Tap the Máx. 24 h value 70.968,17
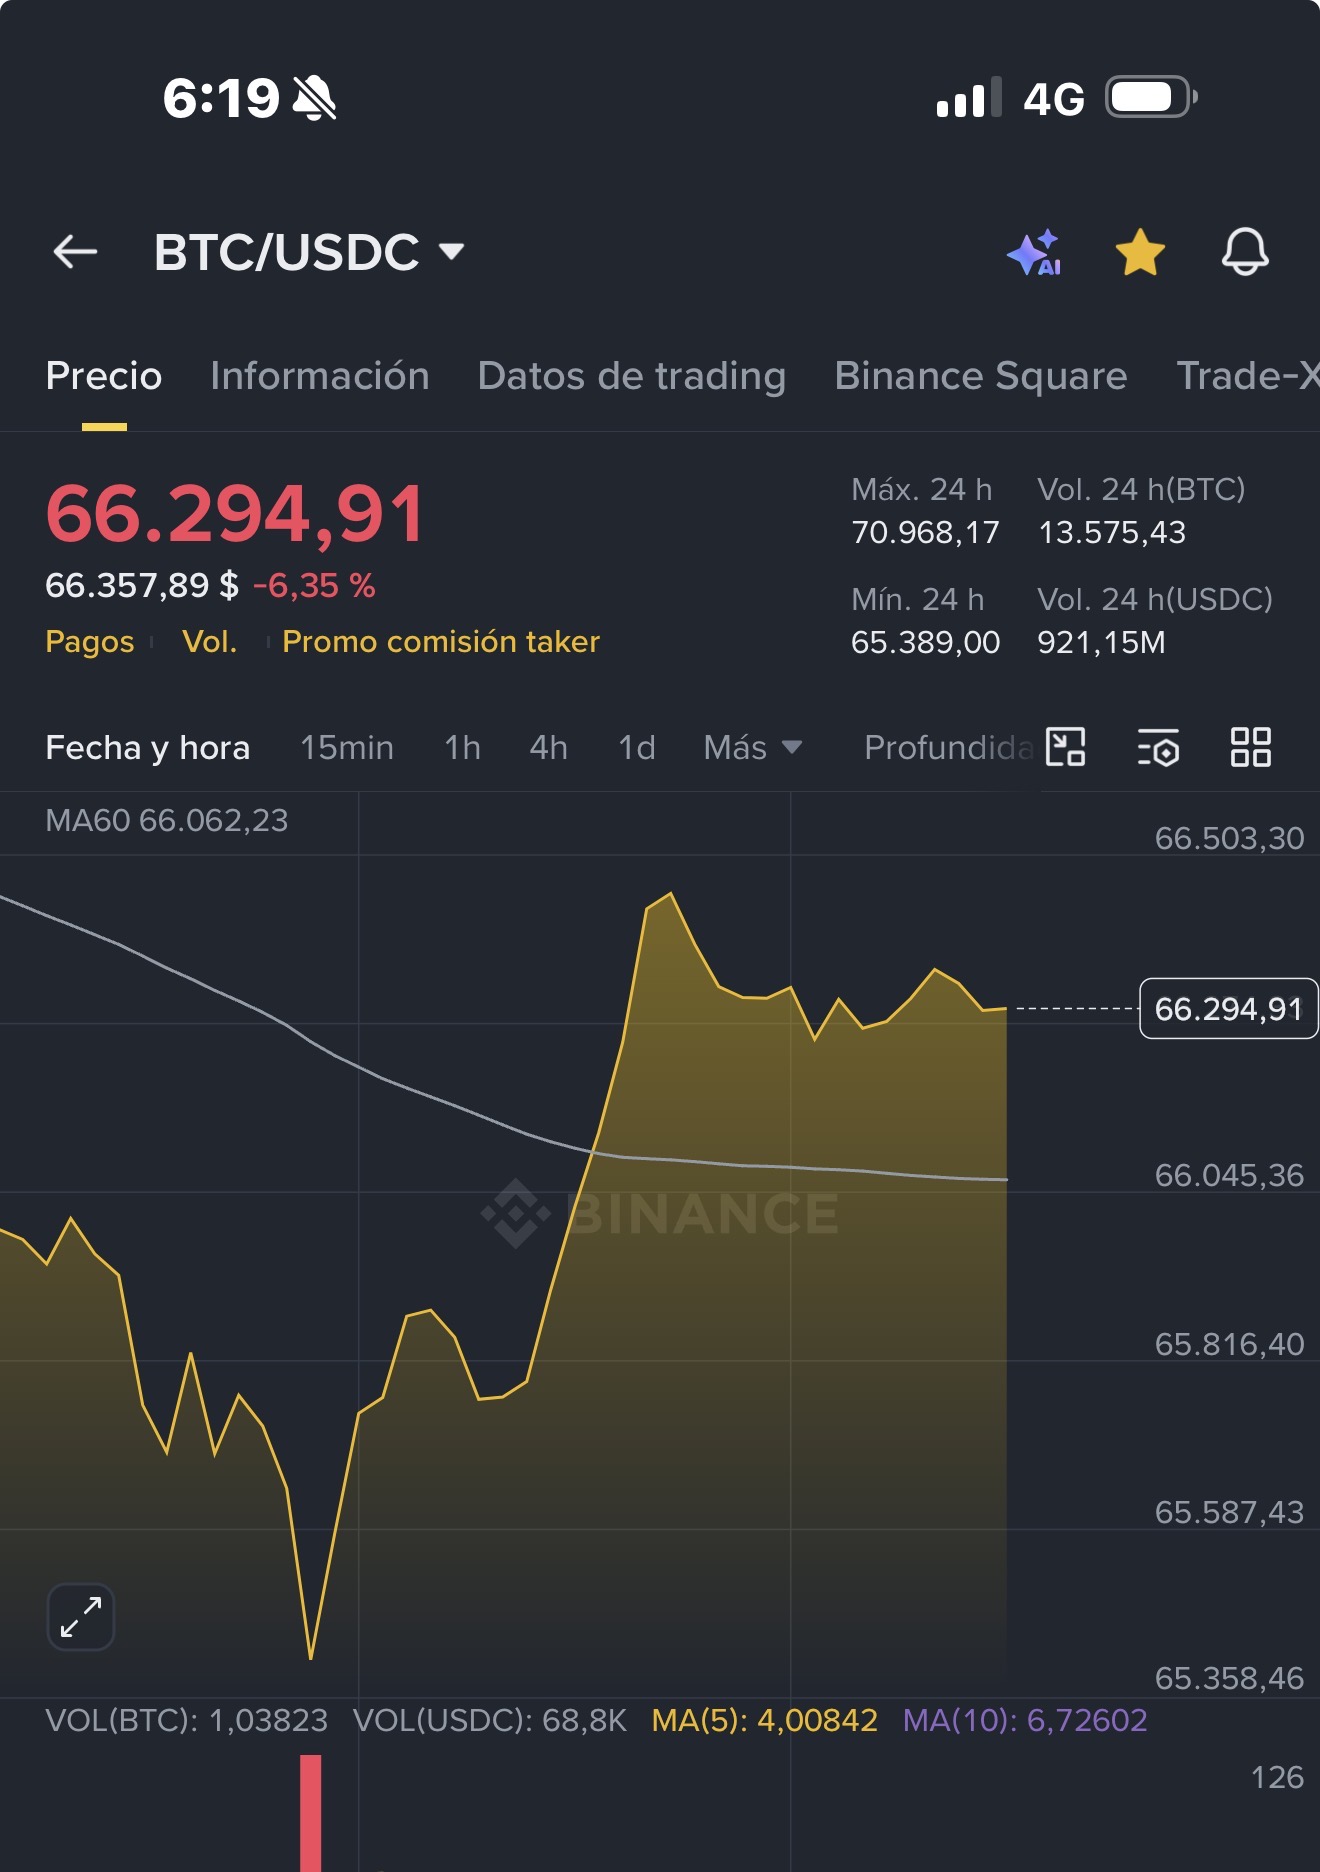The height and width of the screenshot is (1872, 1320). point(925,532)
